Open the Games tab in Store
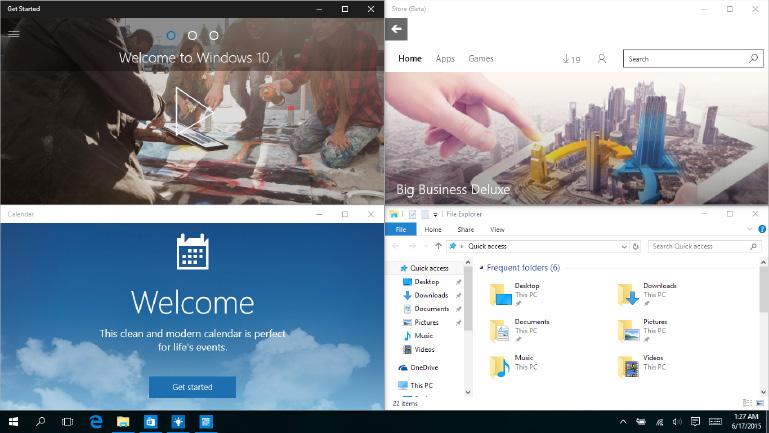The width and height of the screenshot is (769, 433). tap(481, 58)
